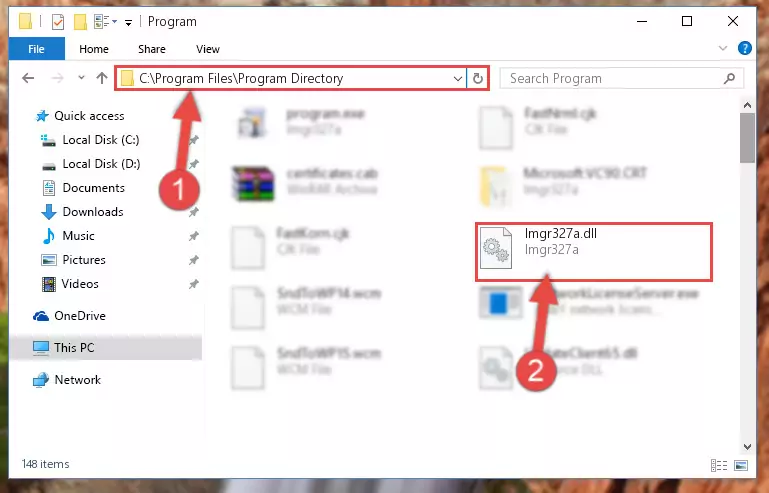Viewport: 769px width, 493px height.
Task: Switch to details view layout icon
Action: pyautogui.click(x=718, y=465)
